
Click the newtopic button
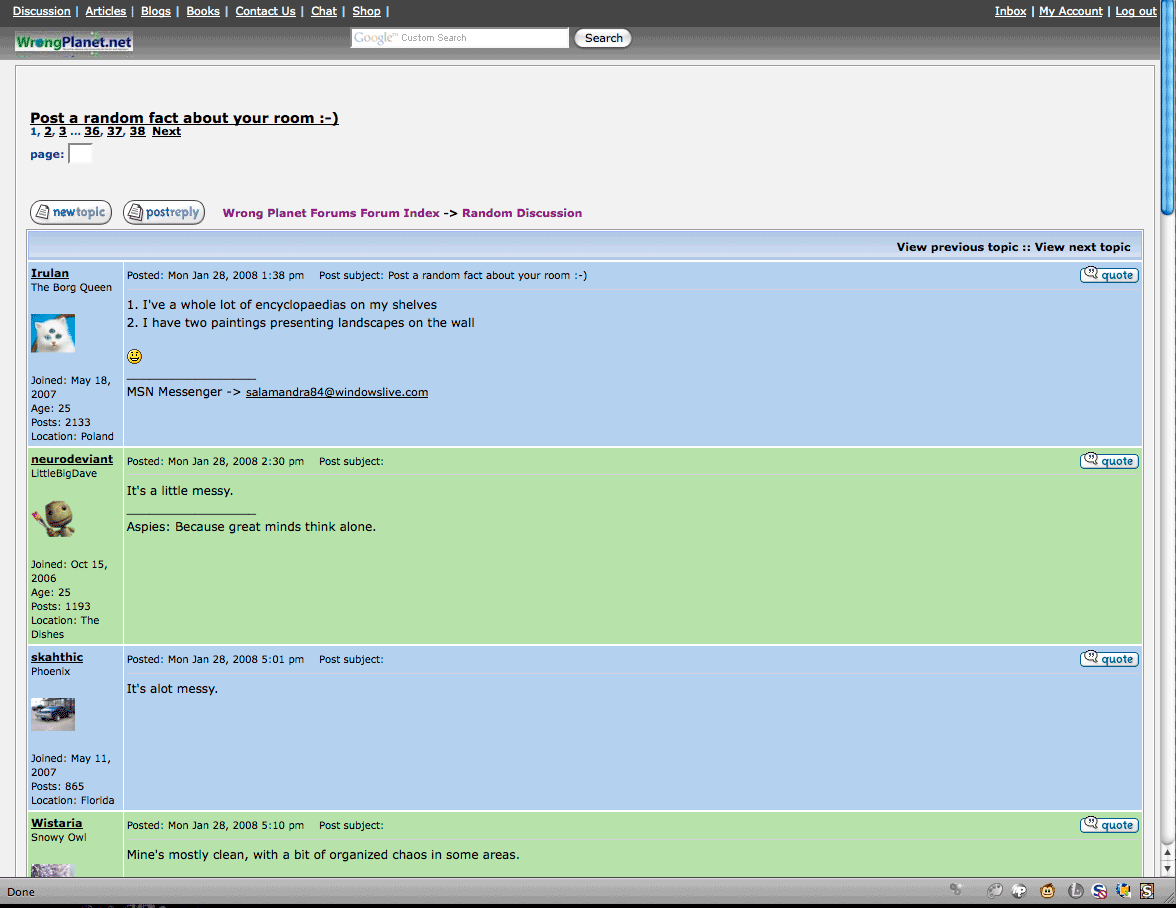(70, 212)
